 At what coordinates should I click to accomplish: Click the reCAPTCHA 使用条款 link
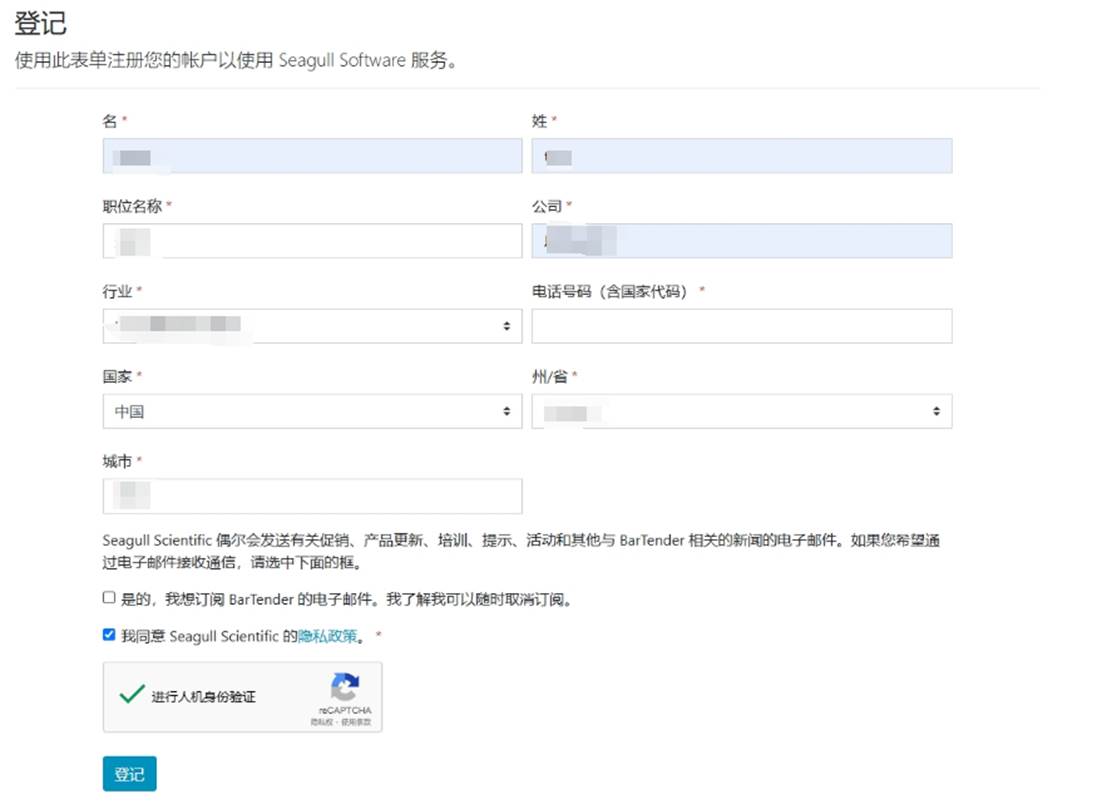point(357,722)
